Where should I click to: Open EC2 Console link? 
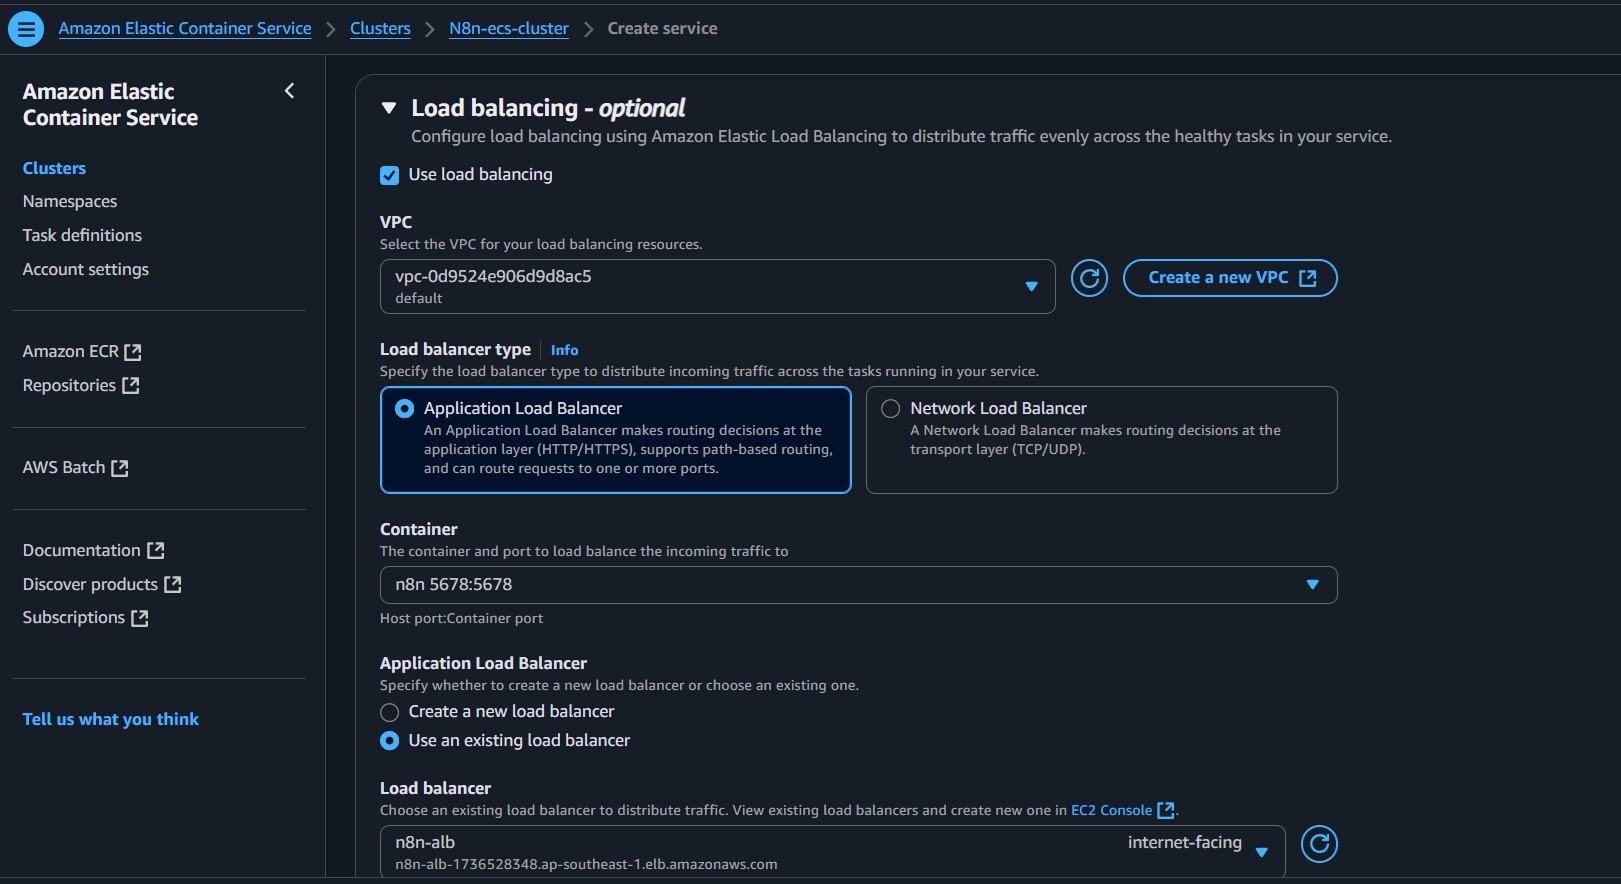(x=1111, y=810)
